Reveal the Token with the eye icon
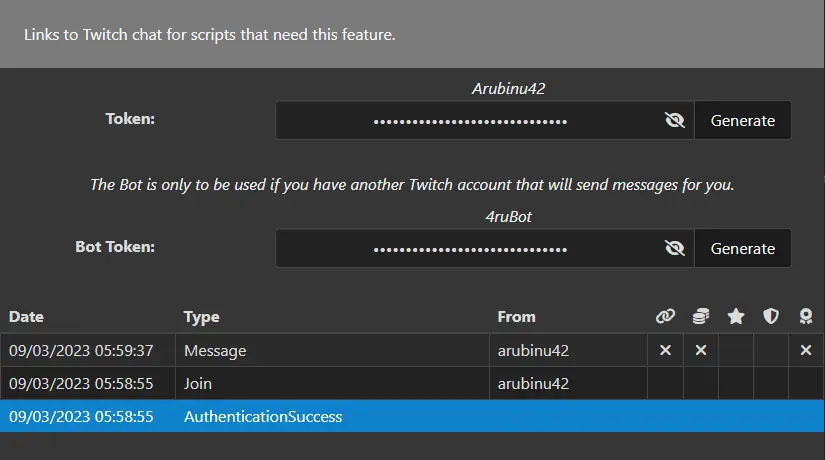Viewport: 825px width, 460px height. [675, 120]
